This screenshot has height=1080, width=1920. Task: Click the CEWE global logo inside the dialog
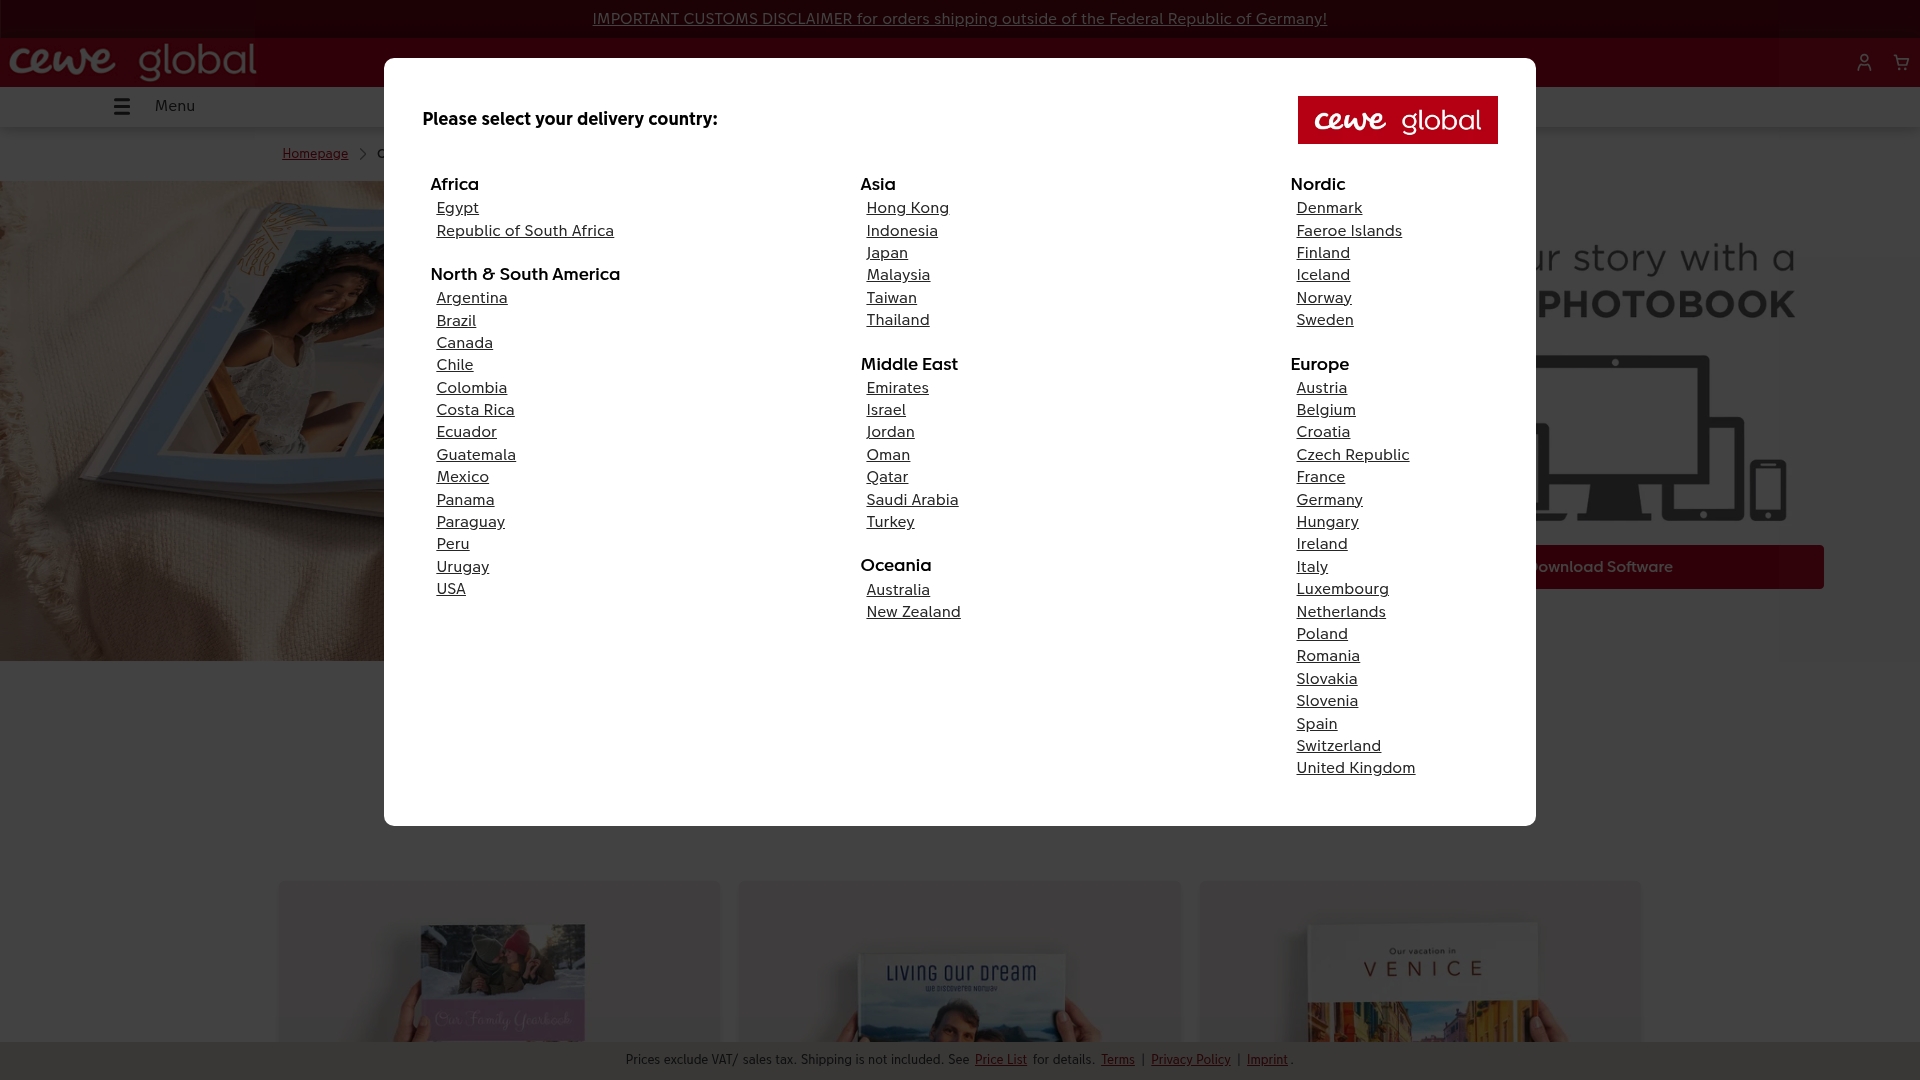pyautogui.click(x=1397, y=119)
